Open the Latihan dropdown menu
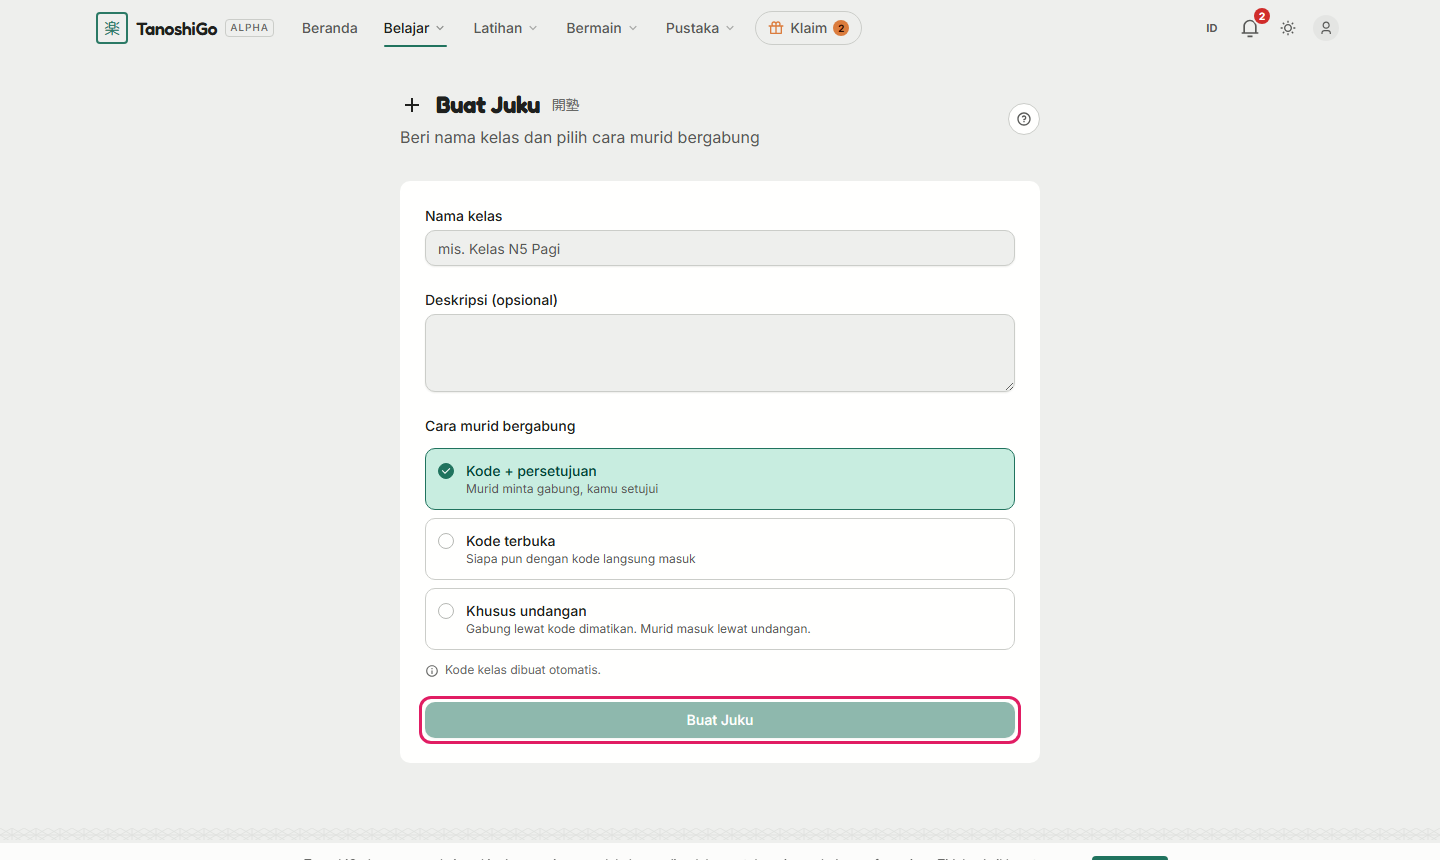 505,28
